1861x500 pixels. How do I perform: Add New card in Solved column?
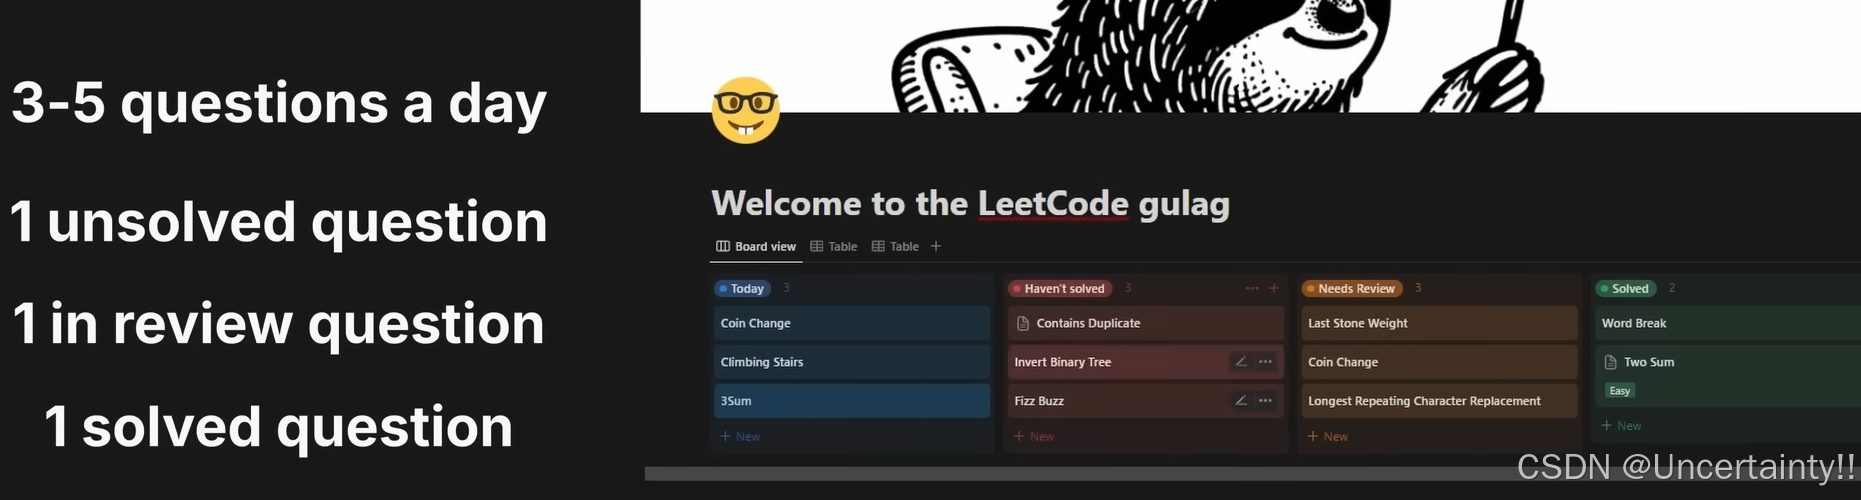pyautogui.click(x=1621, y=426)
